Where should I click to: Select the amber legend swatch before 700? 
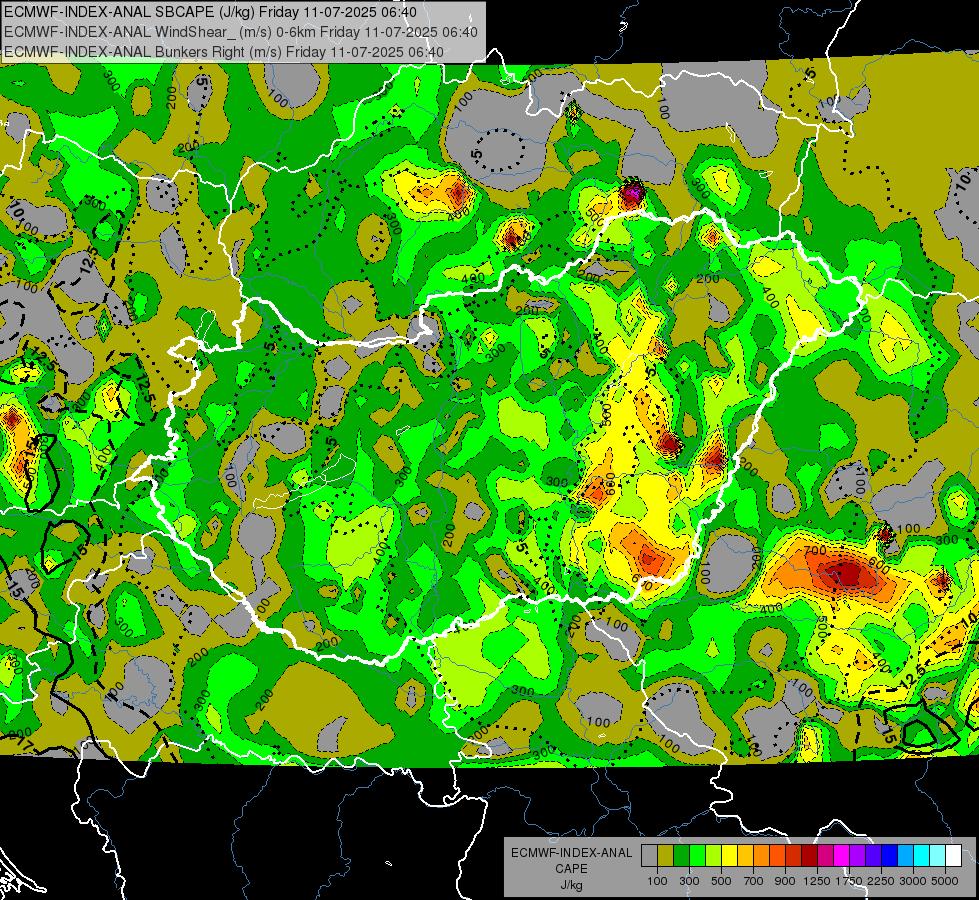[x=745, y=855]
